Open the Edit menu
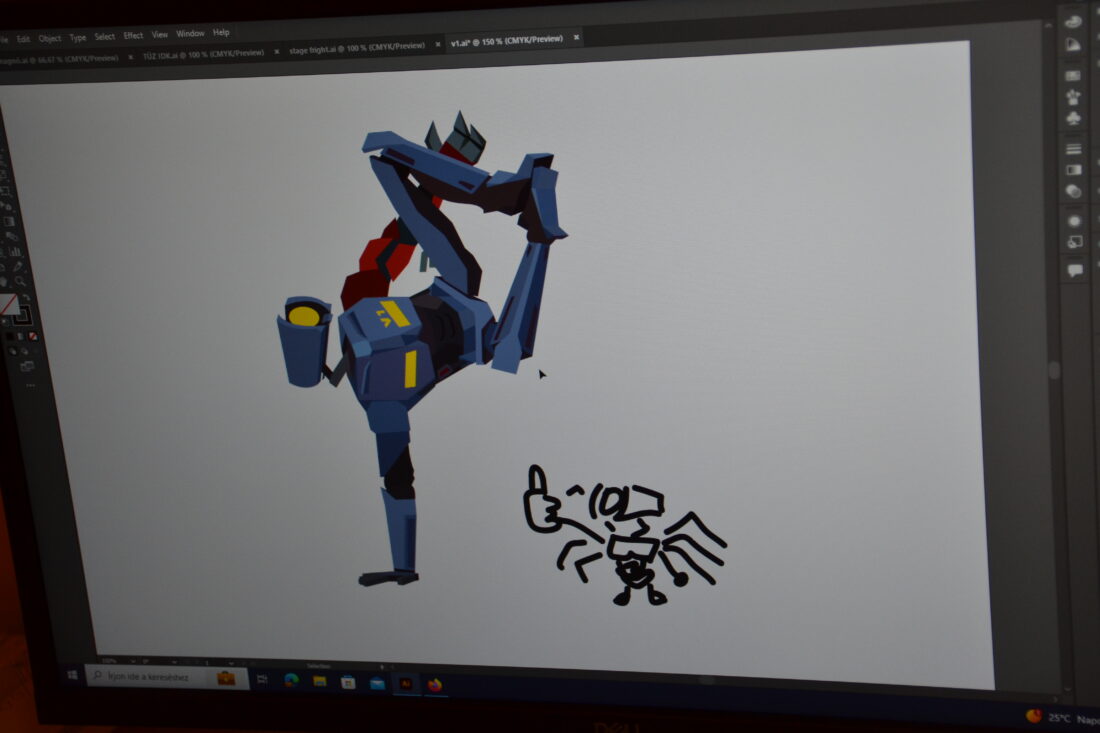 pos(23,39)
